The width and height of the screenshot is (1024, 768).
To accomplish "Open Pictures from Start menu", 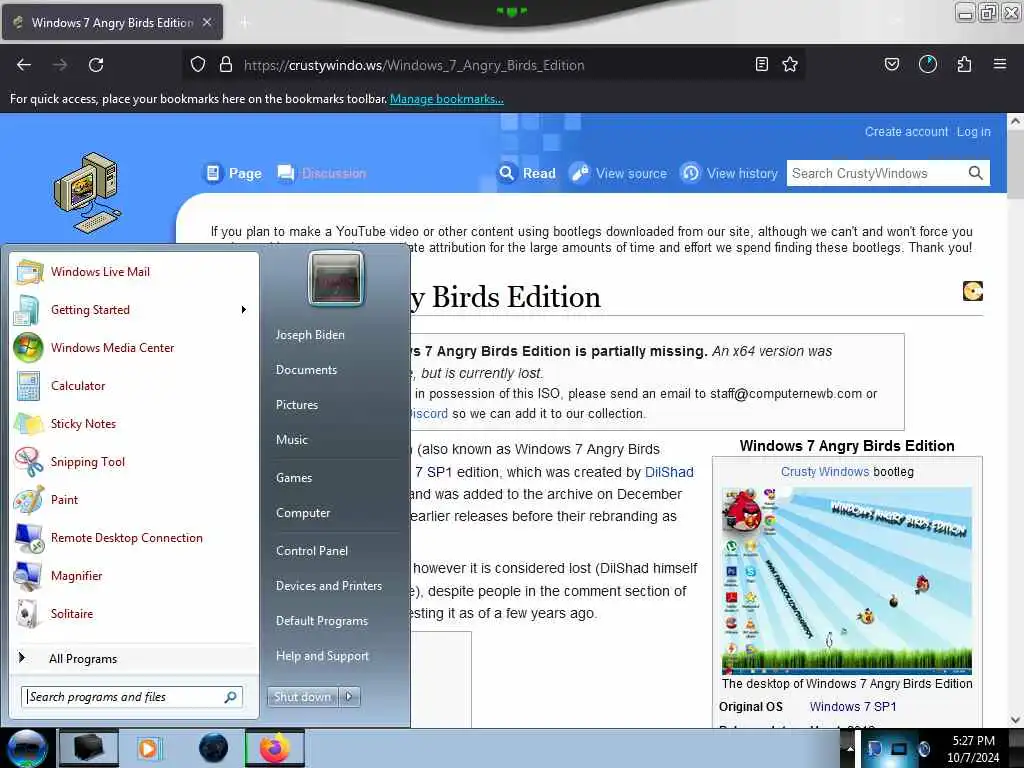I will [296, 405].
